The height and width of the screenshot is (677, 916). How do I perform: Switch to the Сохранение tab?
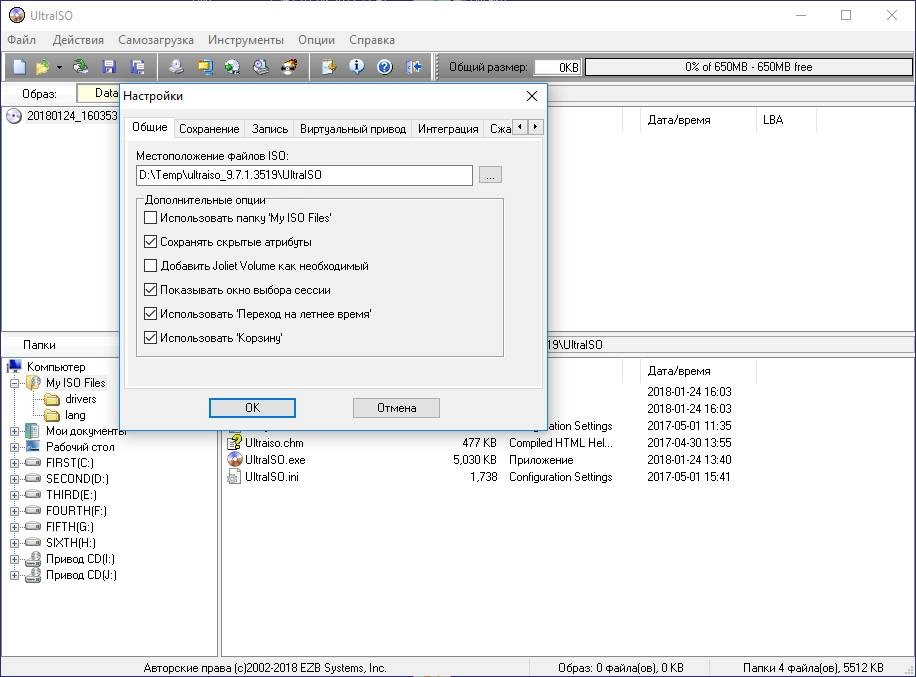click(x=209, y=129)
